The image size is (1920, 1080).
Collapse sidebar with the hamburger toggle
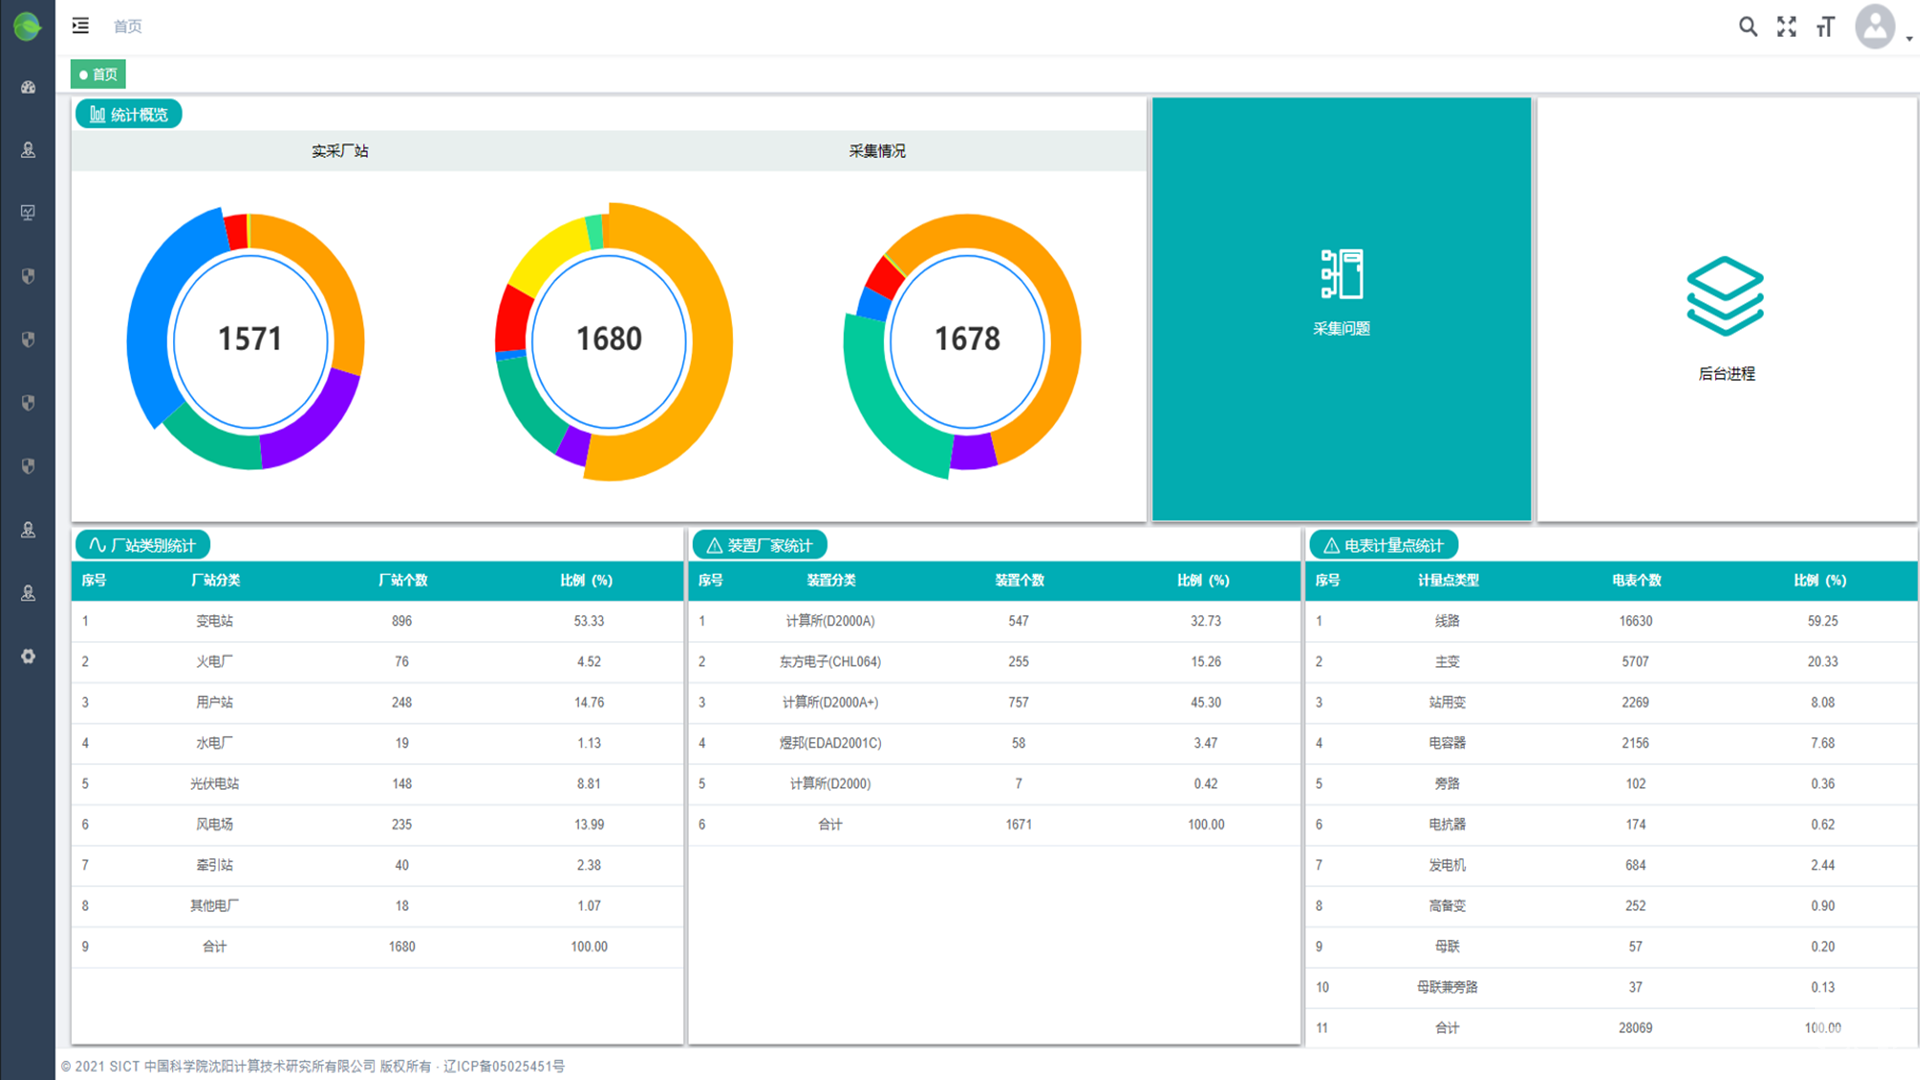(x=81, y=26)
